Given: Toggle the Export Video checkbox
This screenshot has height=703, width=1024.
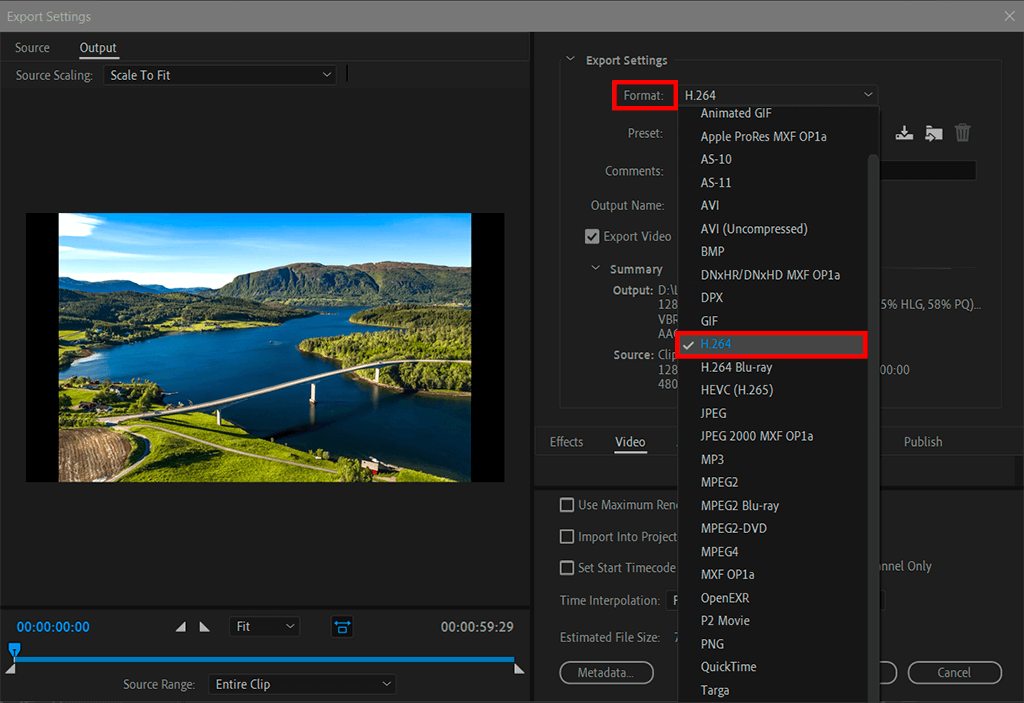Looking at the screenshot, I should point(592,237).
